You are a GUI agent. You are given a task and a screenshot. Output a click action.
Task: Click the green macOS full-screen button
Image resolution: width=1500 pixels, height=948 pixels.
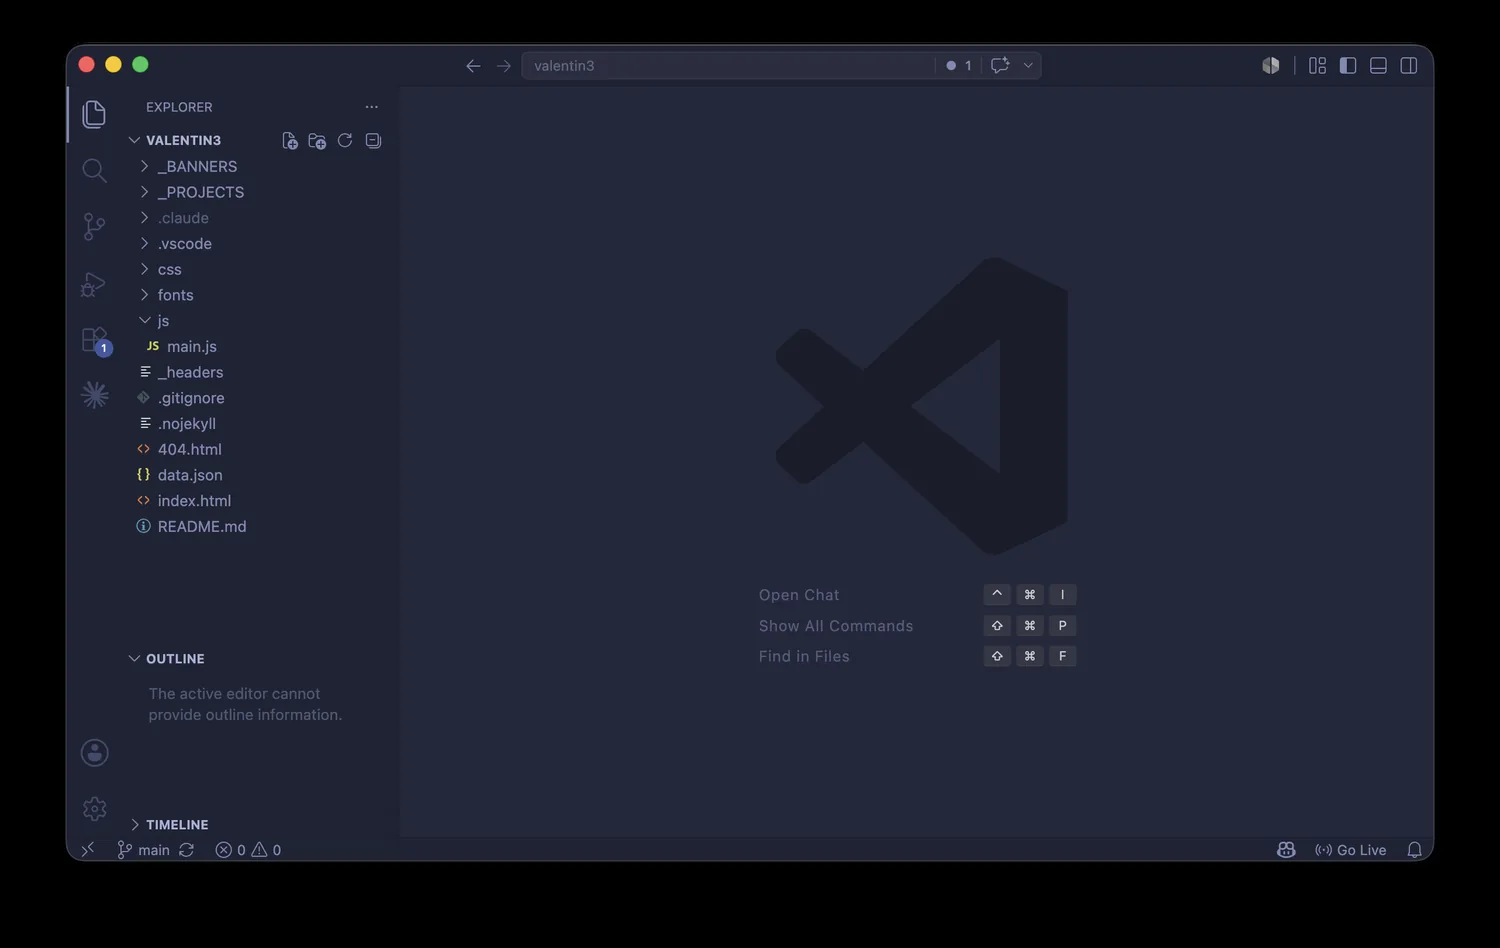click(x=141, y=65)
